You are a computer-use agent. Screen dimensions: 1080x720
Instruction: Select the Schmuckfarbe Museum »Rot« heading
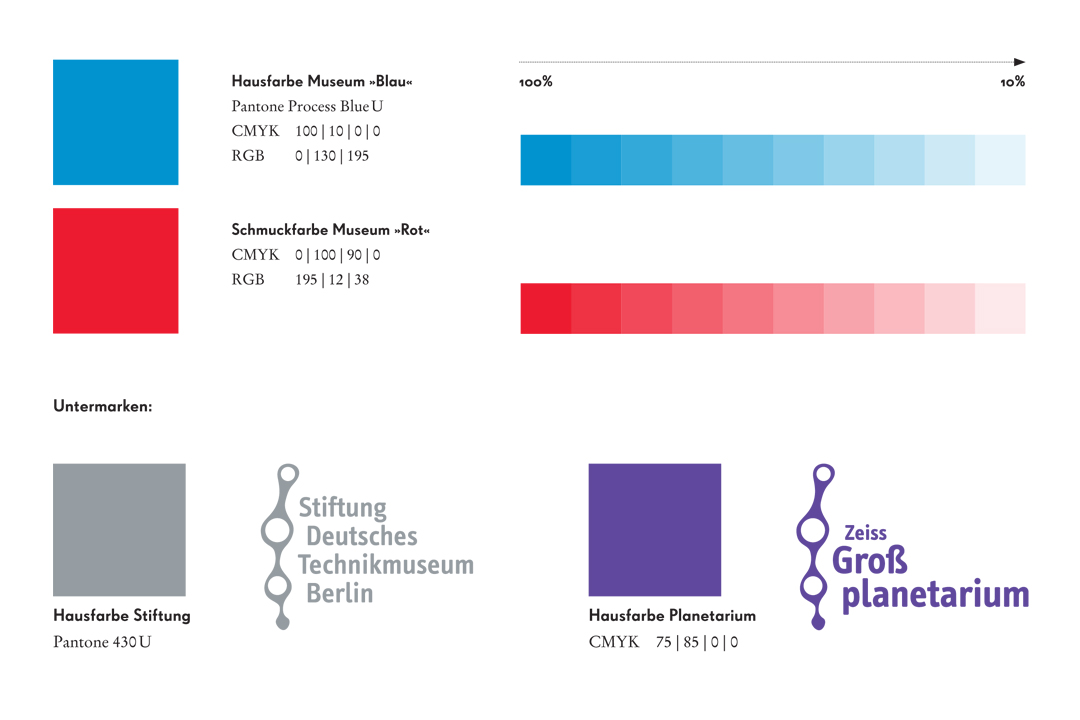(x=331, y=230)
